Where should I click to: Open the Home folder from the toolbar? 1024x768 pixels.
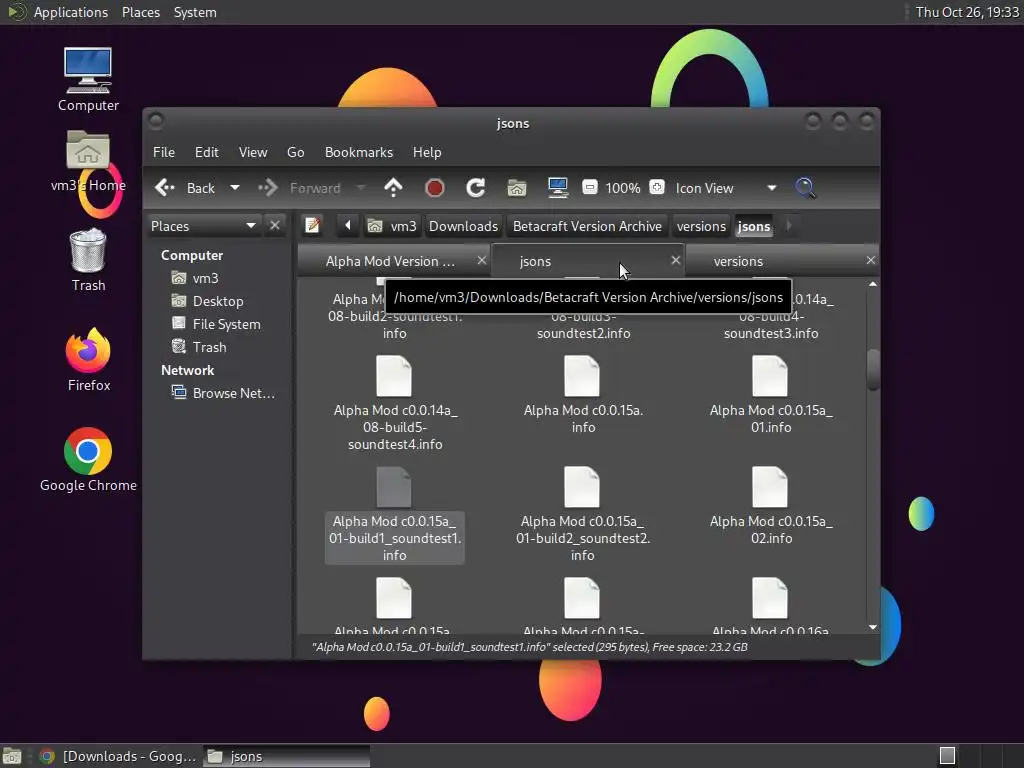coord(517,188)
